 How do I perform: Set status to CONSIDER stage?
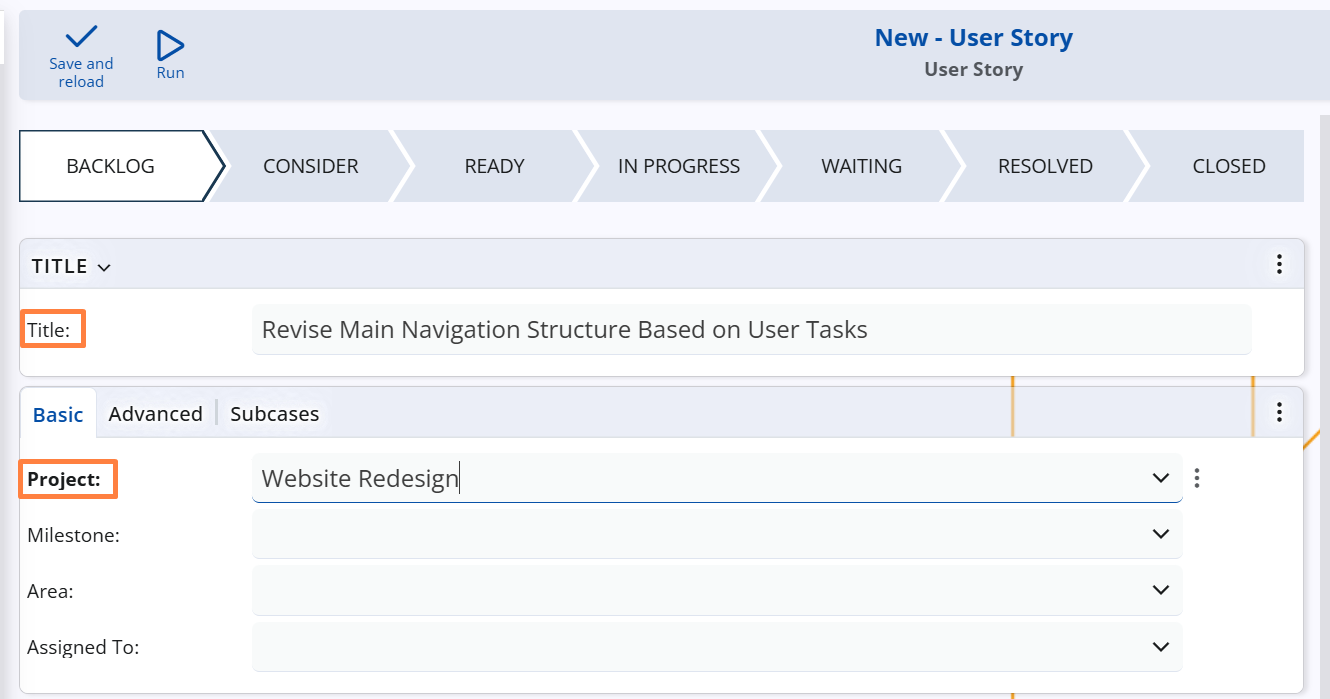point(310,166)
